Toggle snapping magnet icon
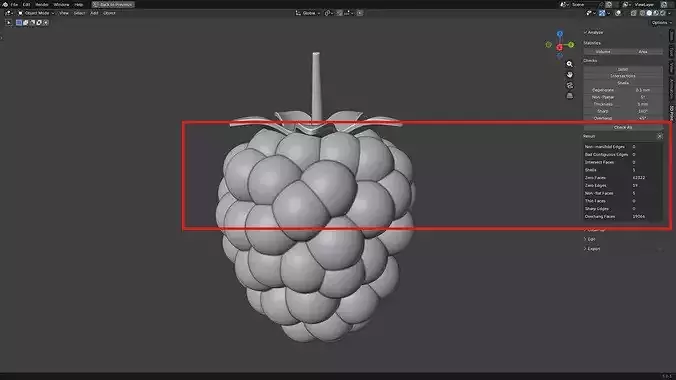The height and width of the screenshot is (380, 676). point(339,13)
